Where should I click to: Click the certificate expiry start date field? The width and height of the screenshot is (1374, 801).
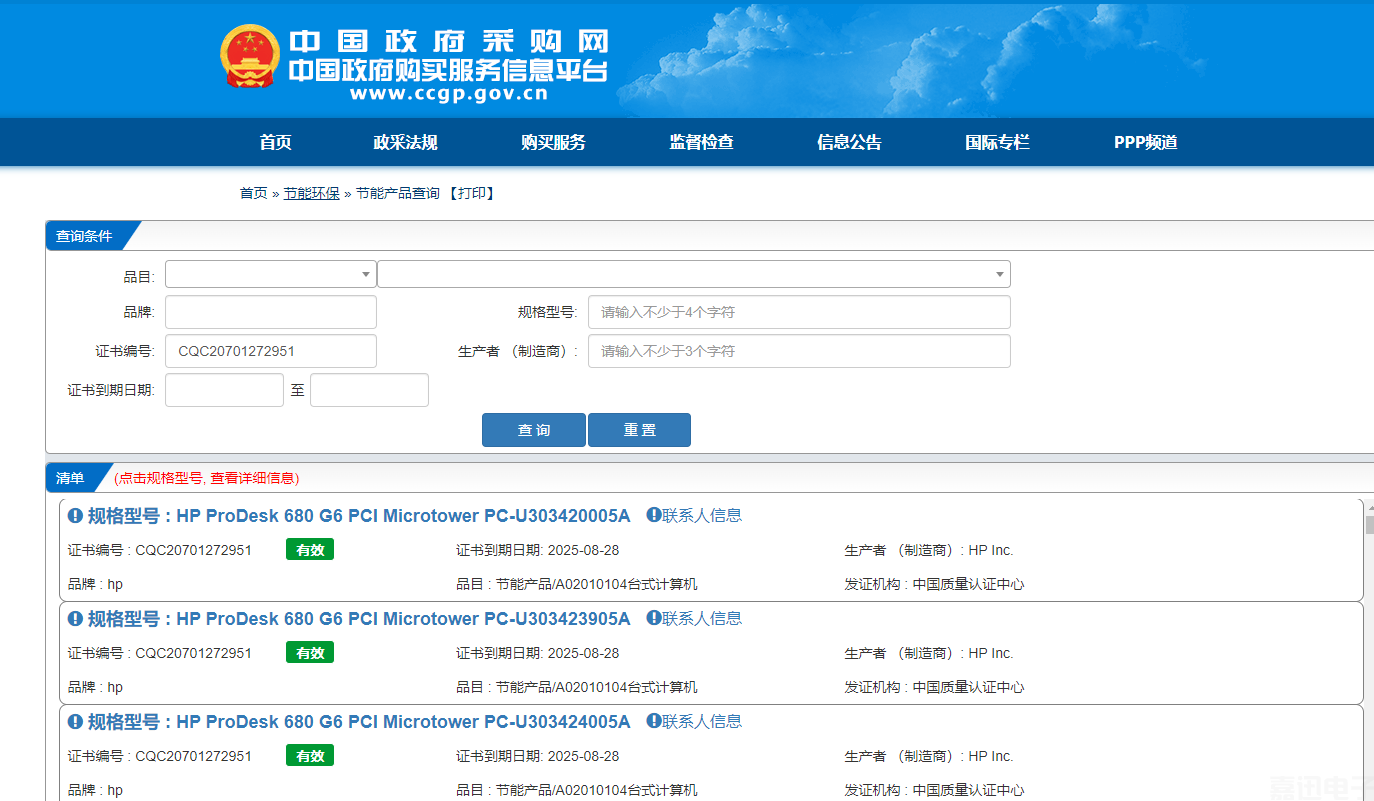pos(224,390)
